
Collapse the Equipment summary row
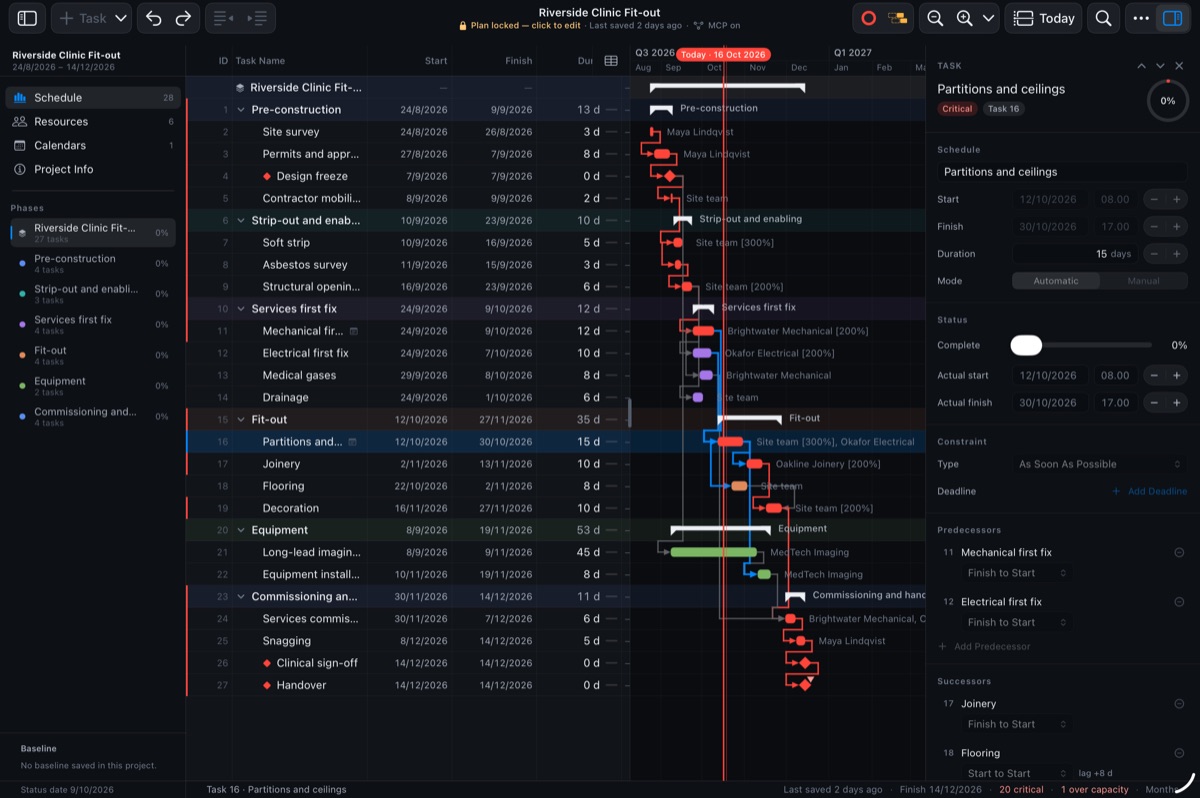tap(241, 530)
